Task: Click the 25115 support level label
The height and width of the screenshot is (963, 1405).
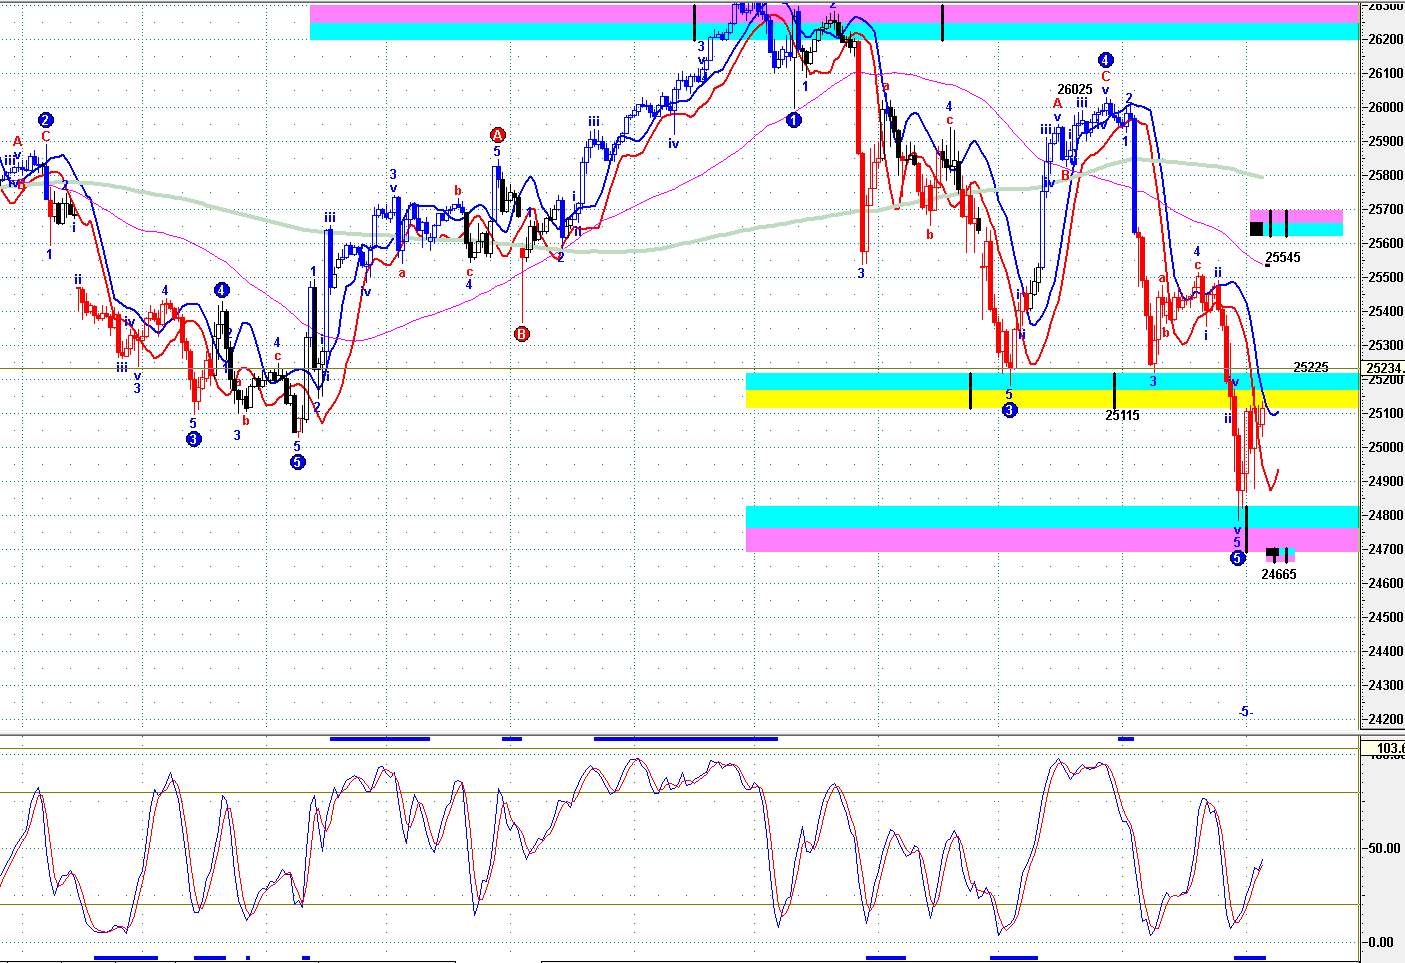Action: tap(1122, 415)
